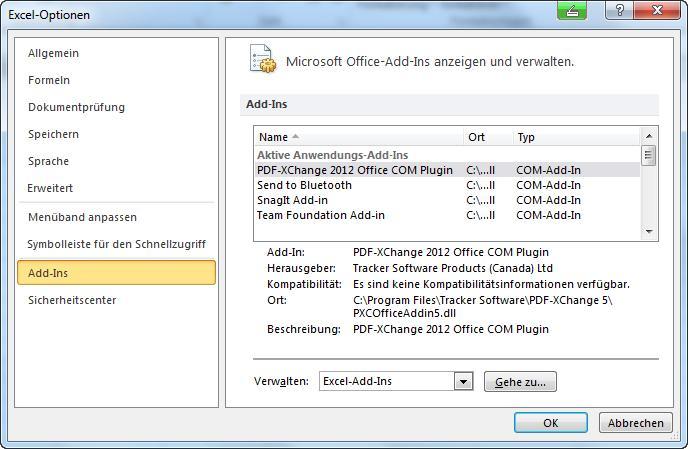Click the Aktive Anwendungs-Add-Ins group header
Screen dimensions: 688x449
[x=332, y=155]
